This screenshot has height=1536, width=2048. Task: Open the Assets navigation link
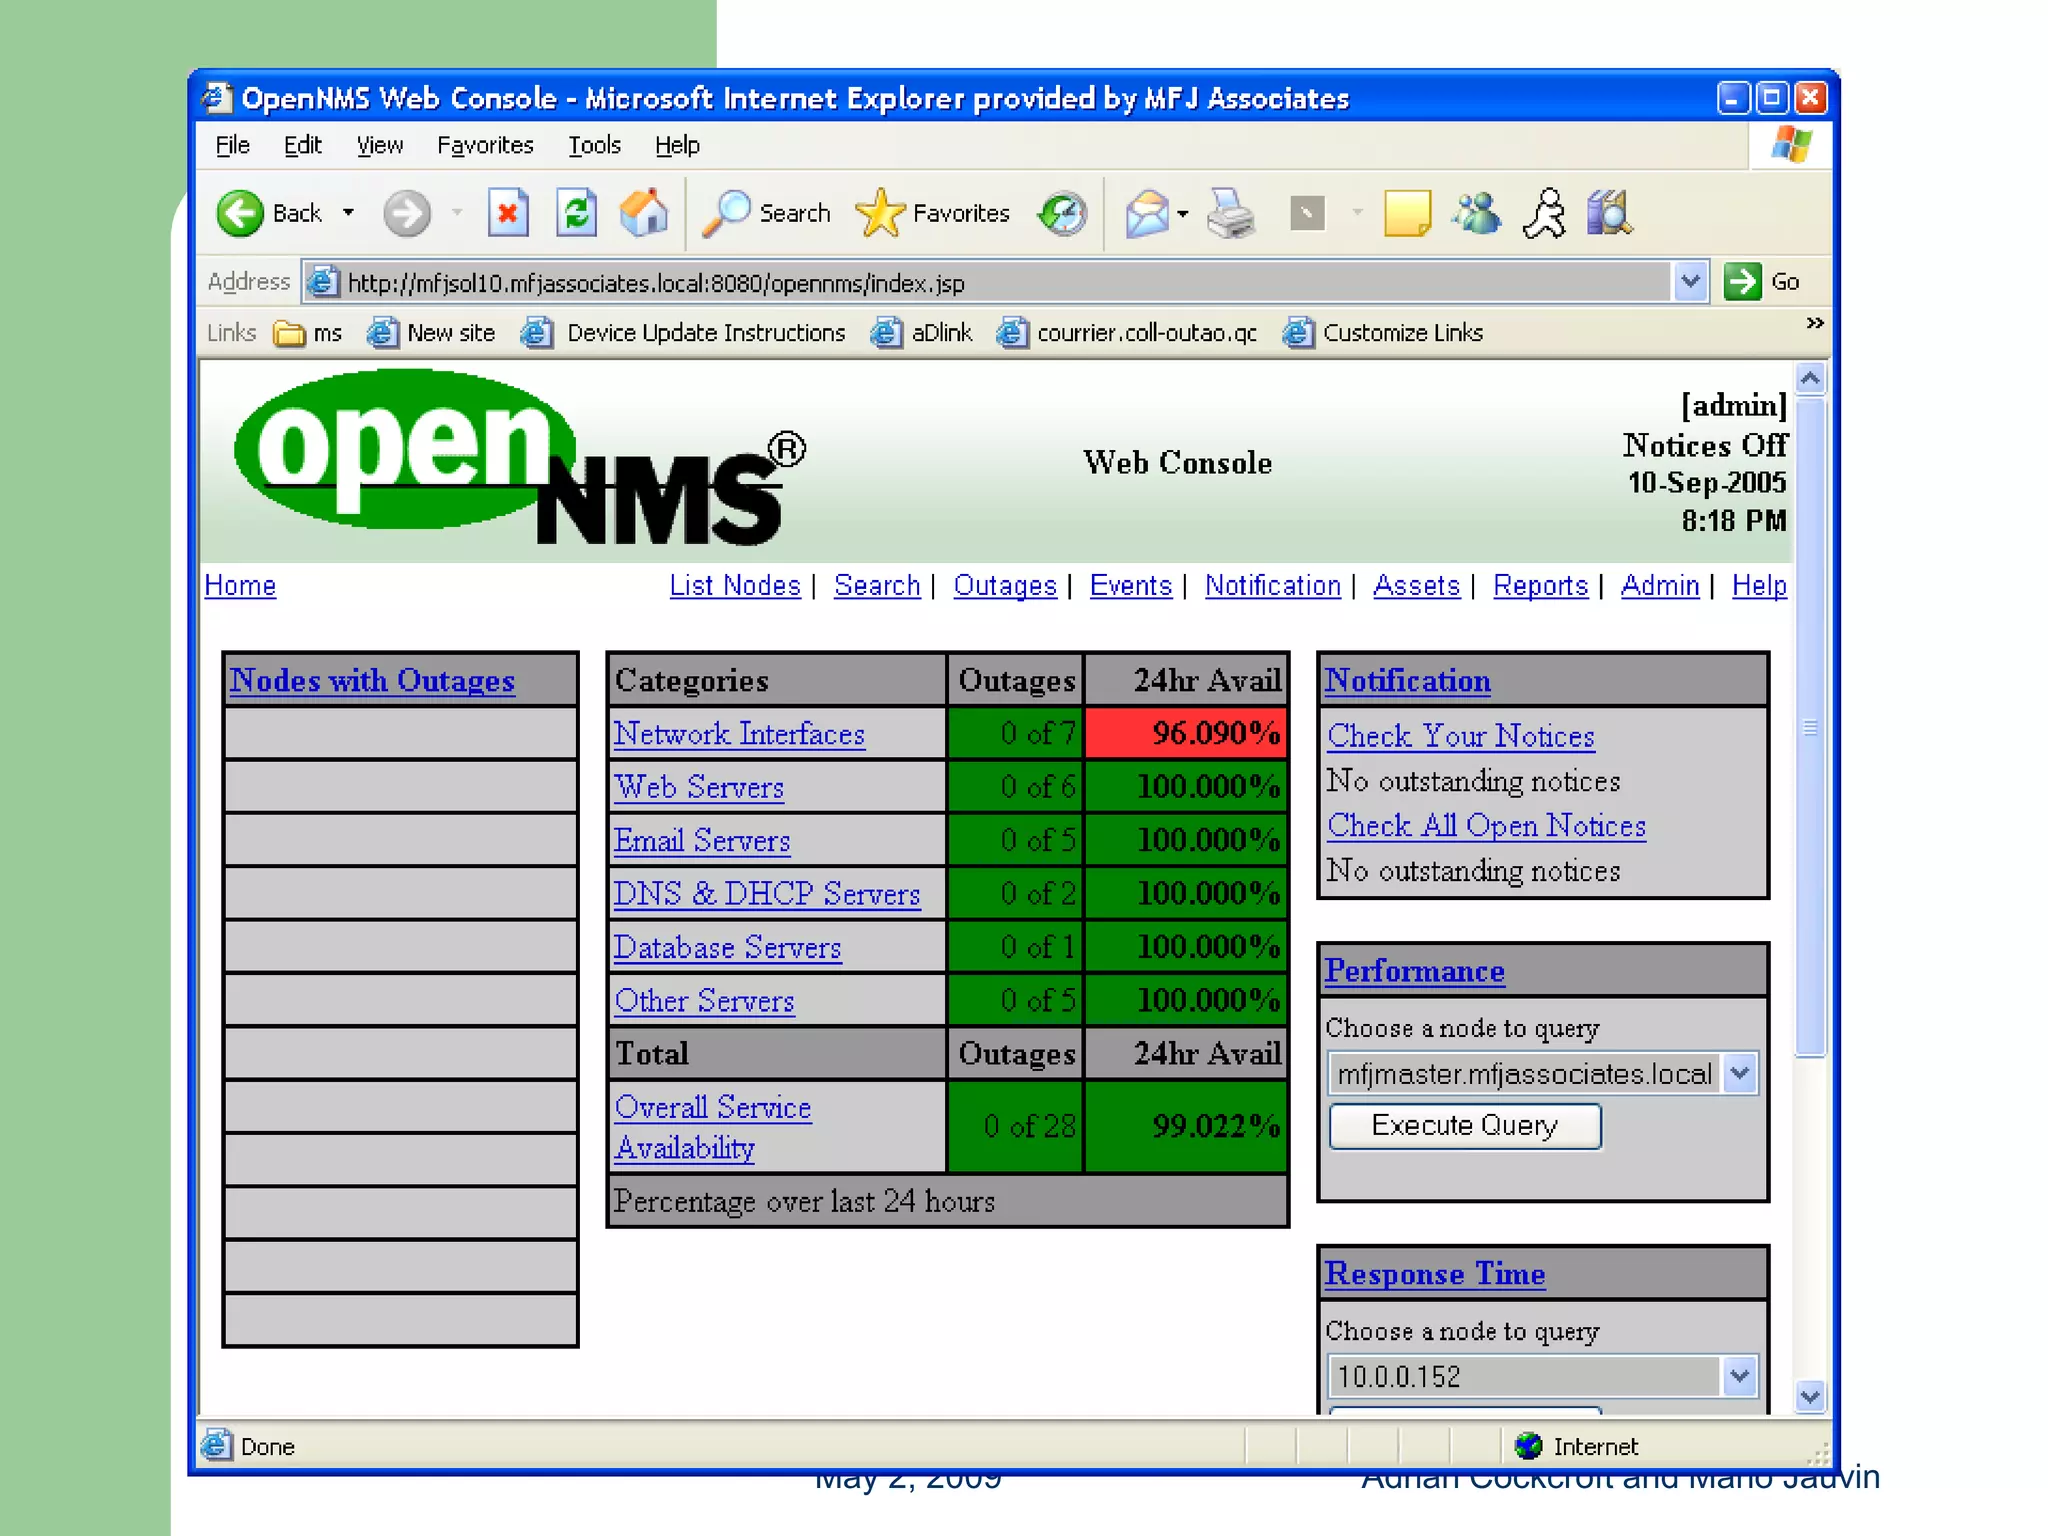[x=1416, y=585]
